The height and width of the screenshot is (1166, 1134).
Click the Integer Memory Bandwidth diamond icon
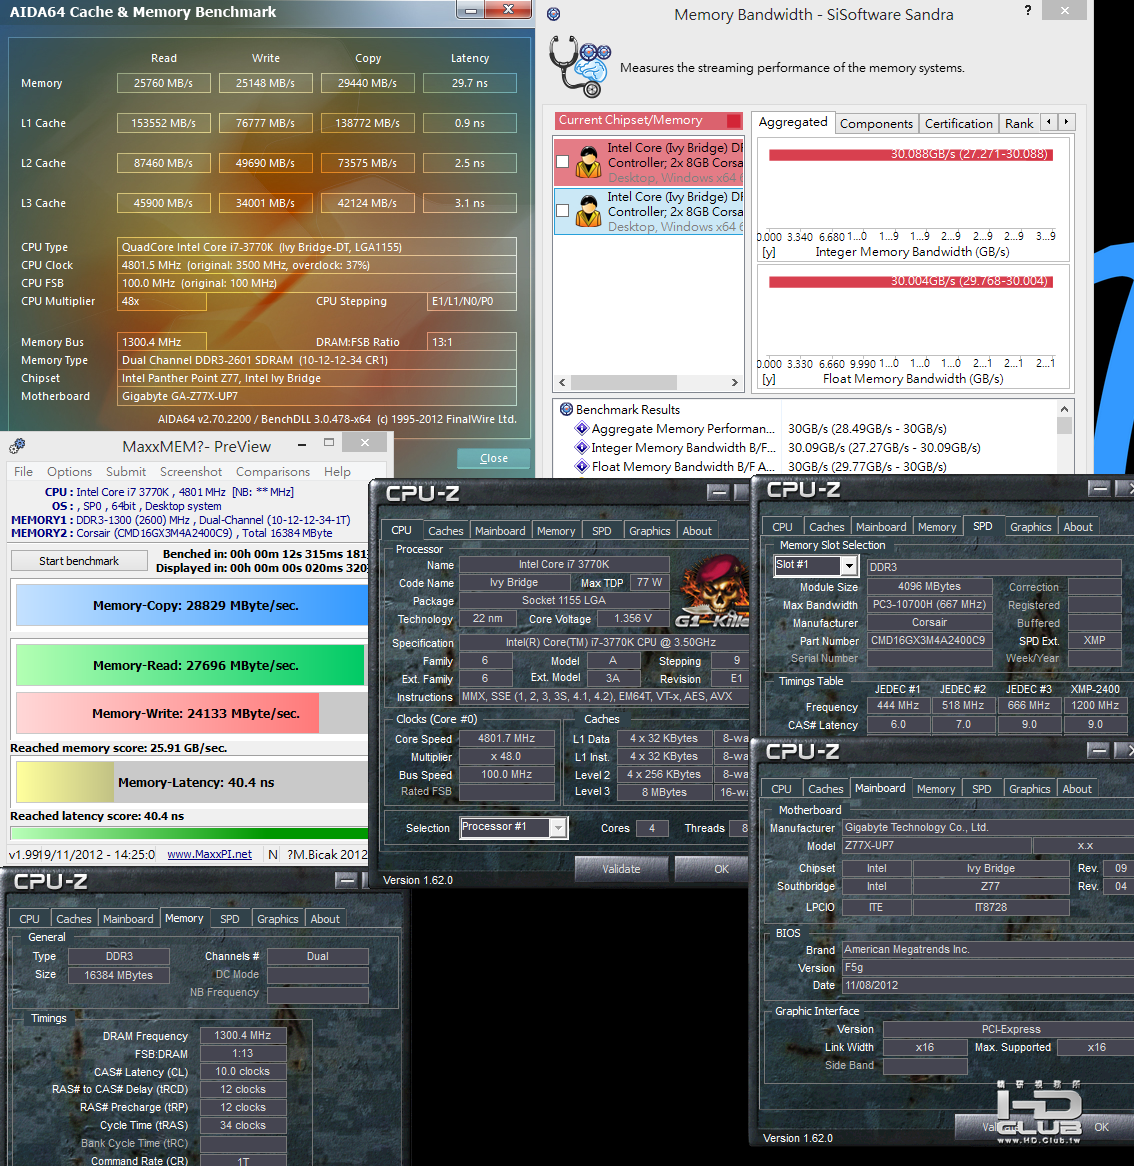[x=582, y=448]
